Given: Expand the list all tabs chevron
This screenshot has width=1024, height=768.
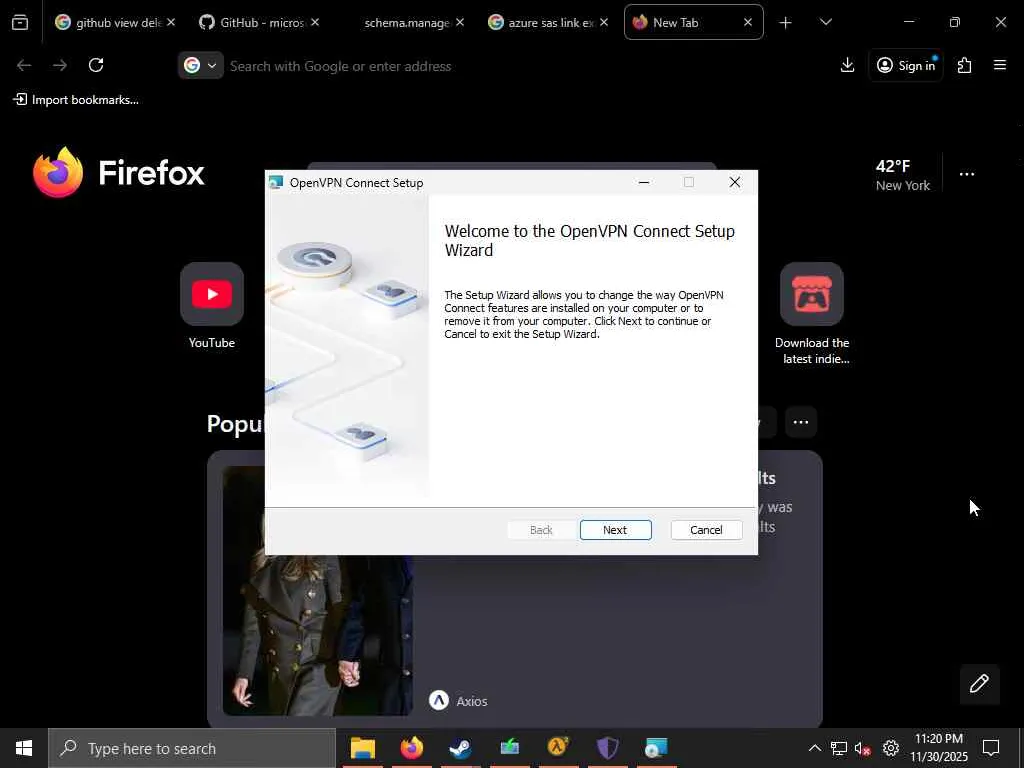Looking at the screenshot, I should pos(825,22).
